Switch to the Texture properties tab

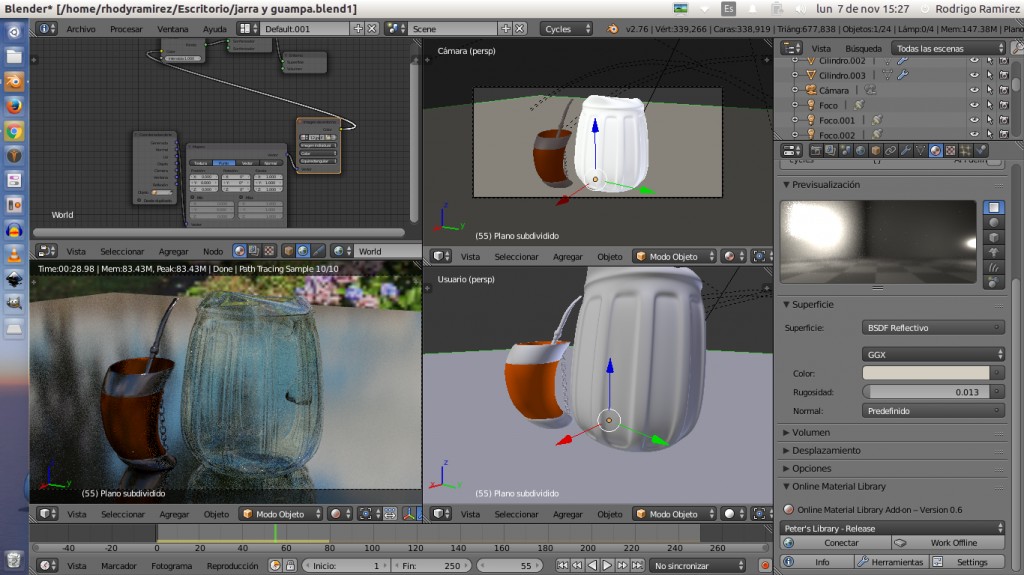coord(950,151)
